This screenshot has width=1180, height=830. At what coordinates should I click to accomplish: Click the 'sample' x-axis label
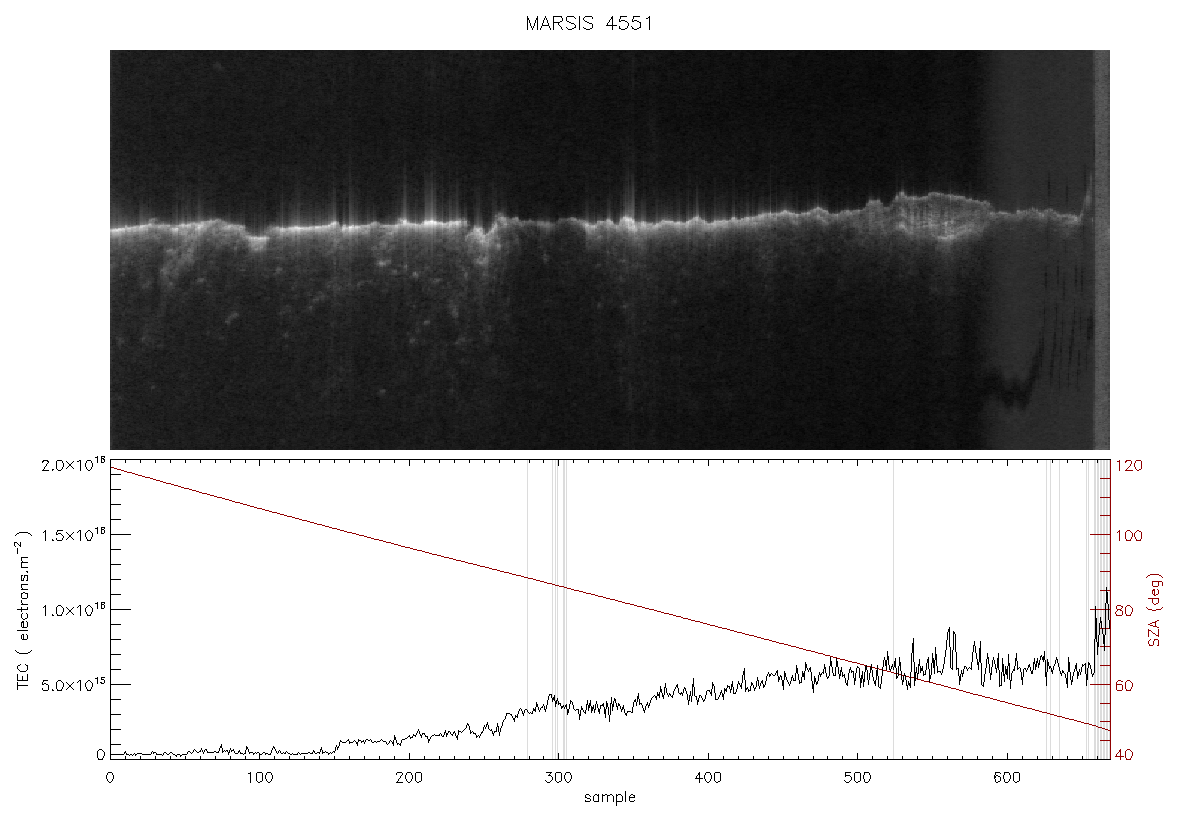610,798
